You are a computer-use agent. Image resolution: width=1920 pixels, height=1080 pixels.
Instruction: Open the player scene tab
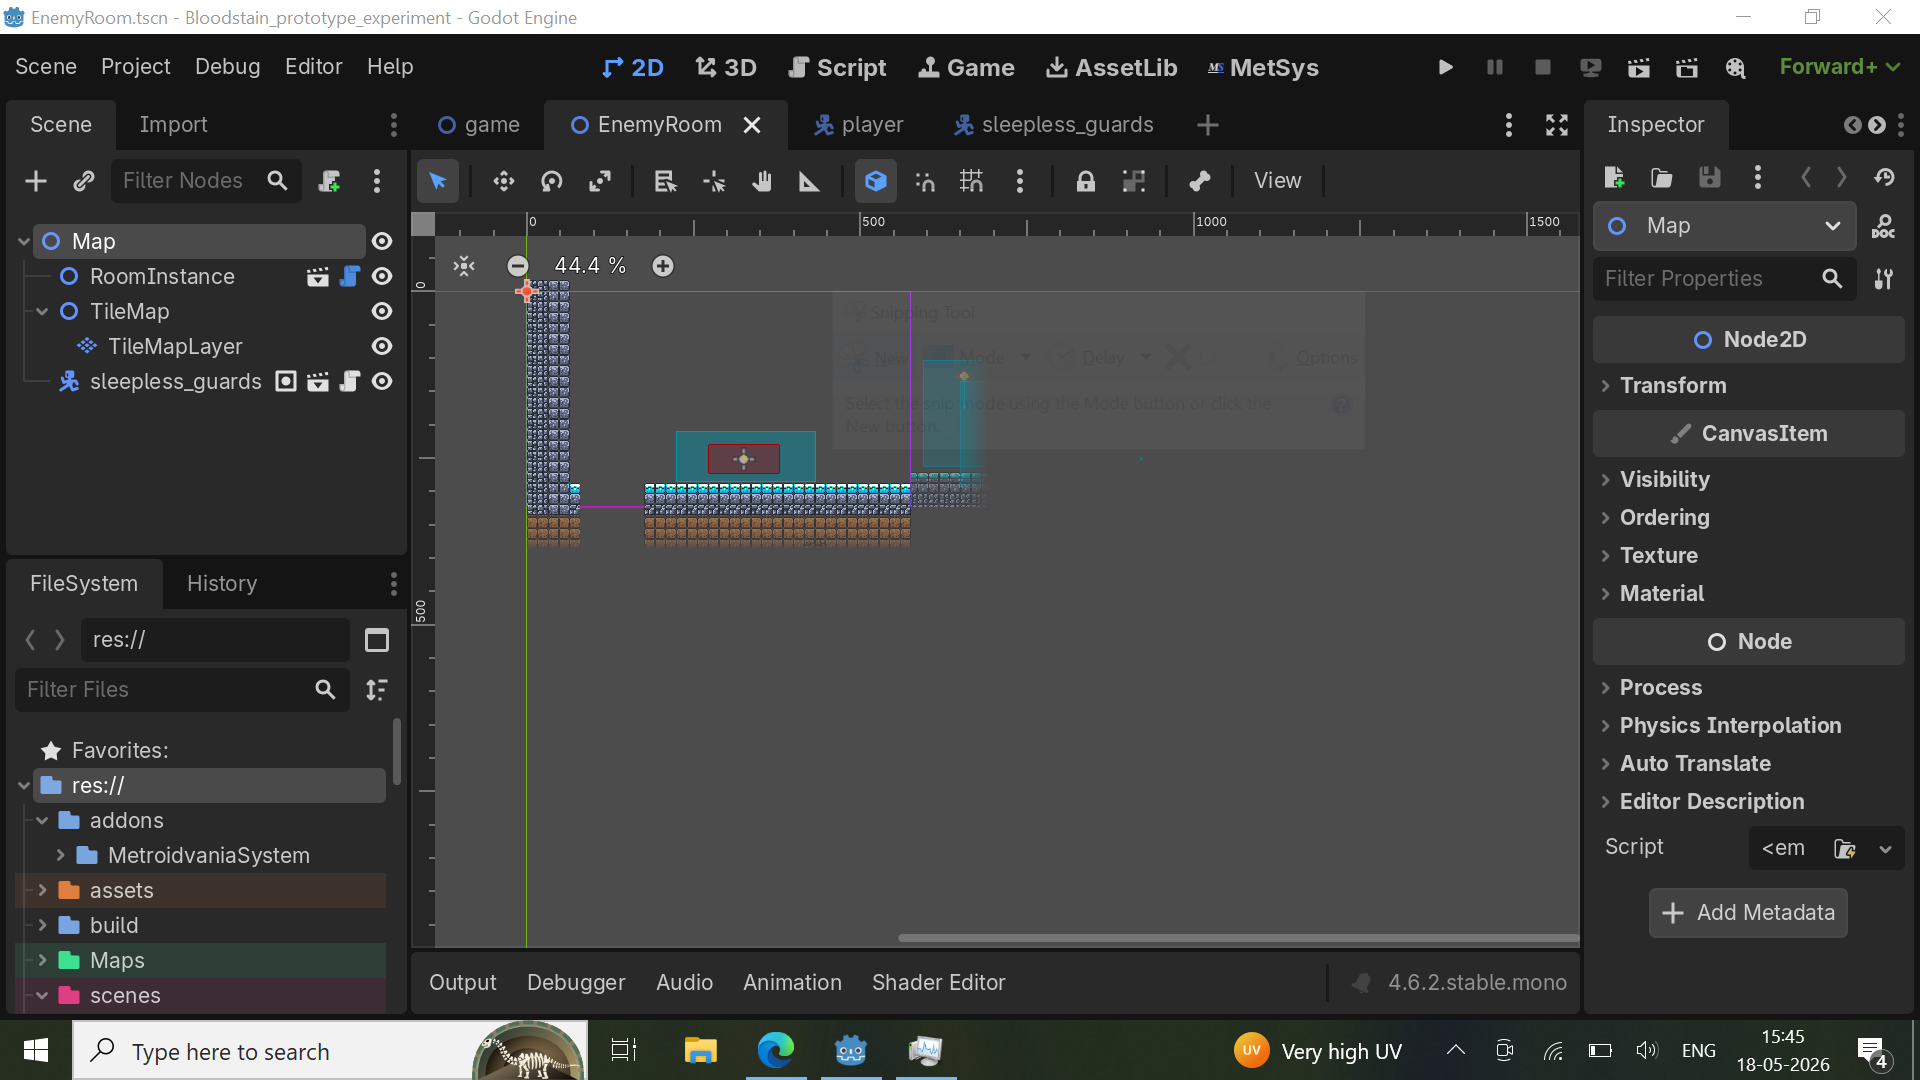[859, 125]
